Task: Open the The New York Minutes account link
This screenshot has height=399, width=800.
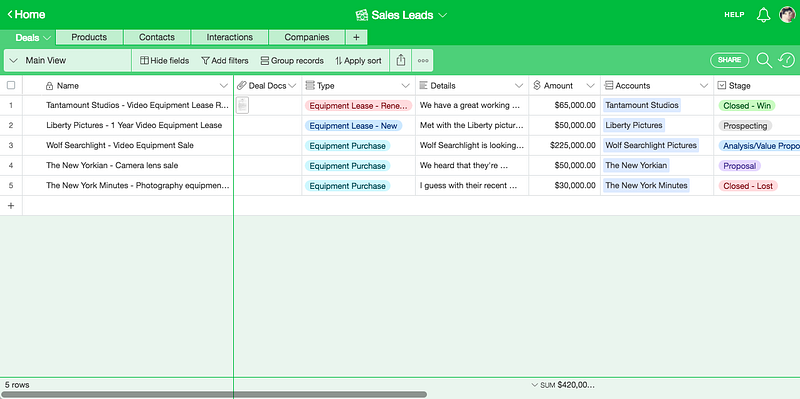Action: 646,185
